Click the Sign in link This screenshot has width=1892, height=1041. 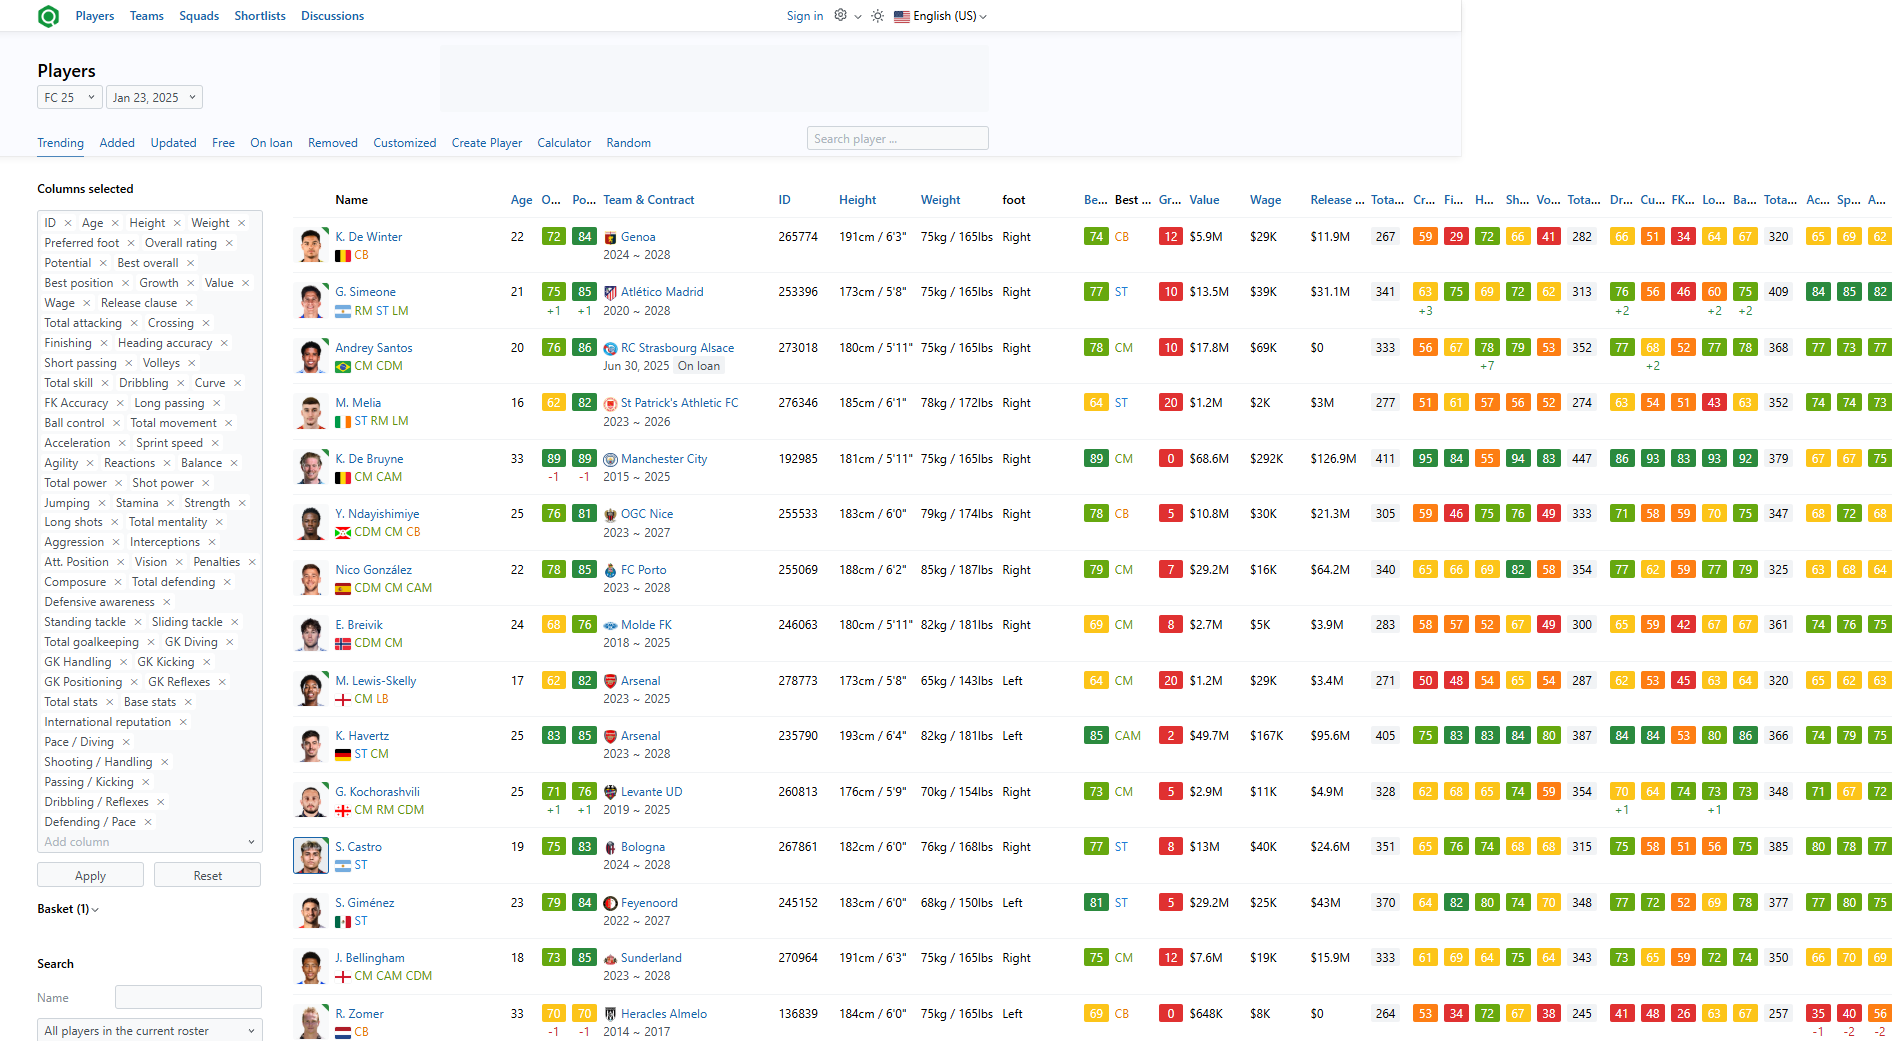(805, 16)
